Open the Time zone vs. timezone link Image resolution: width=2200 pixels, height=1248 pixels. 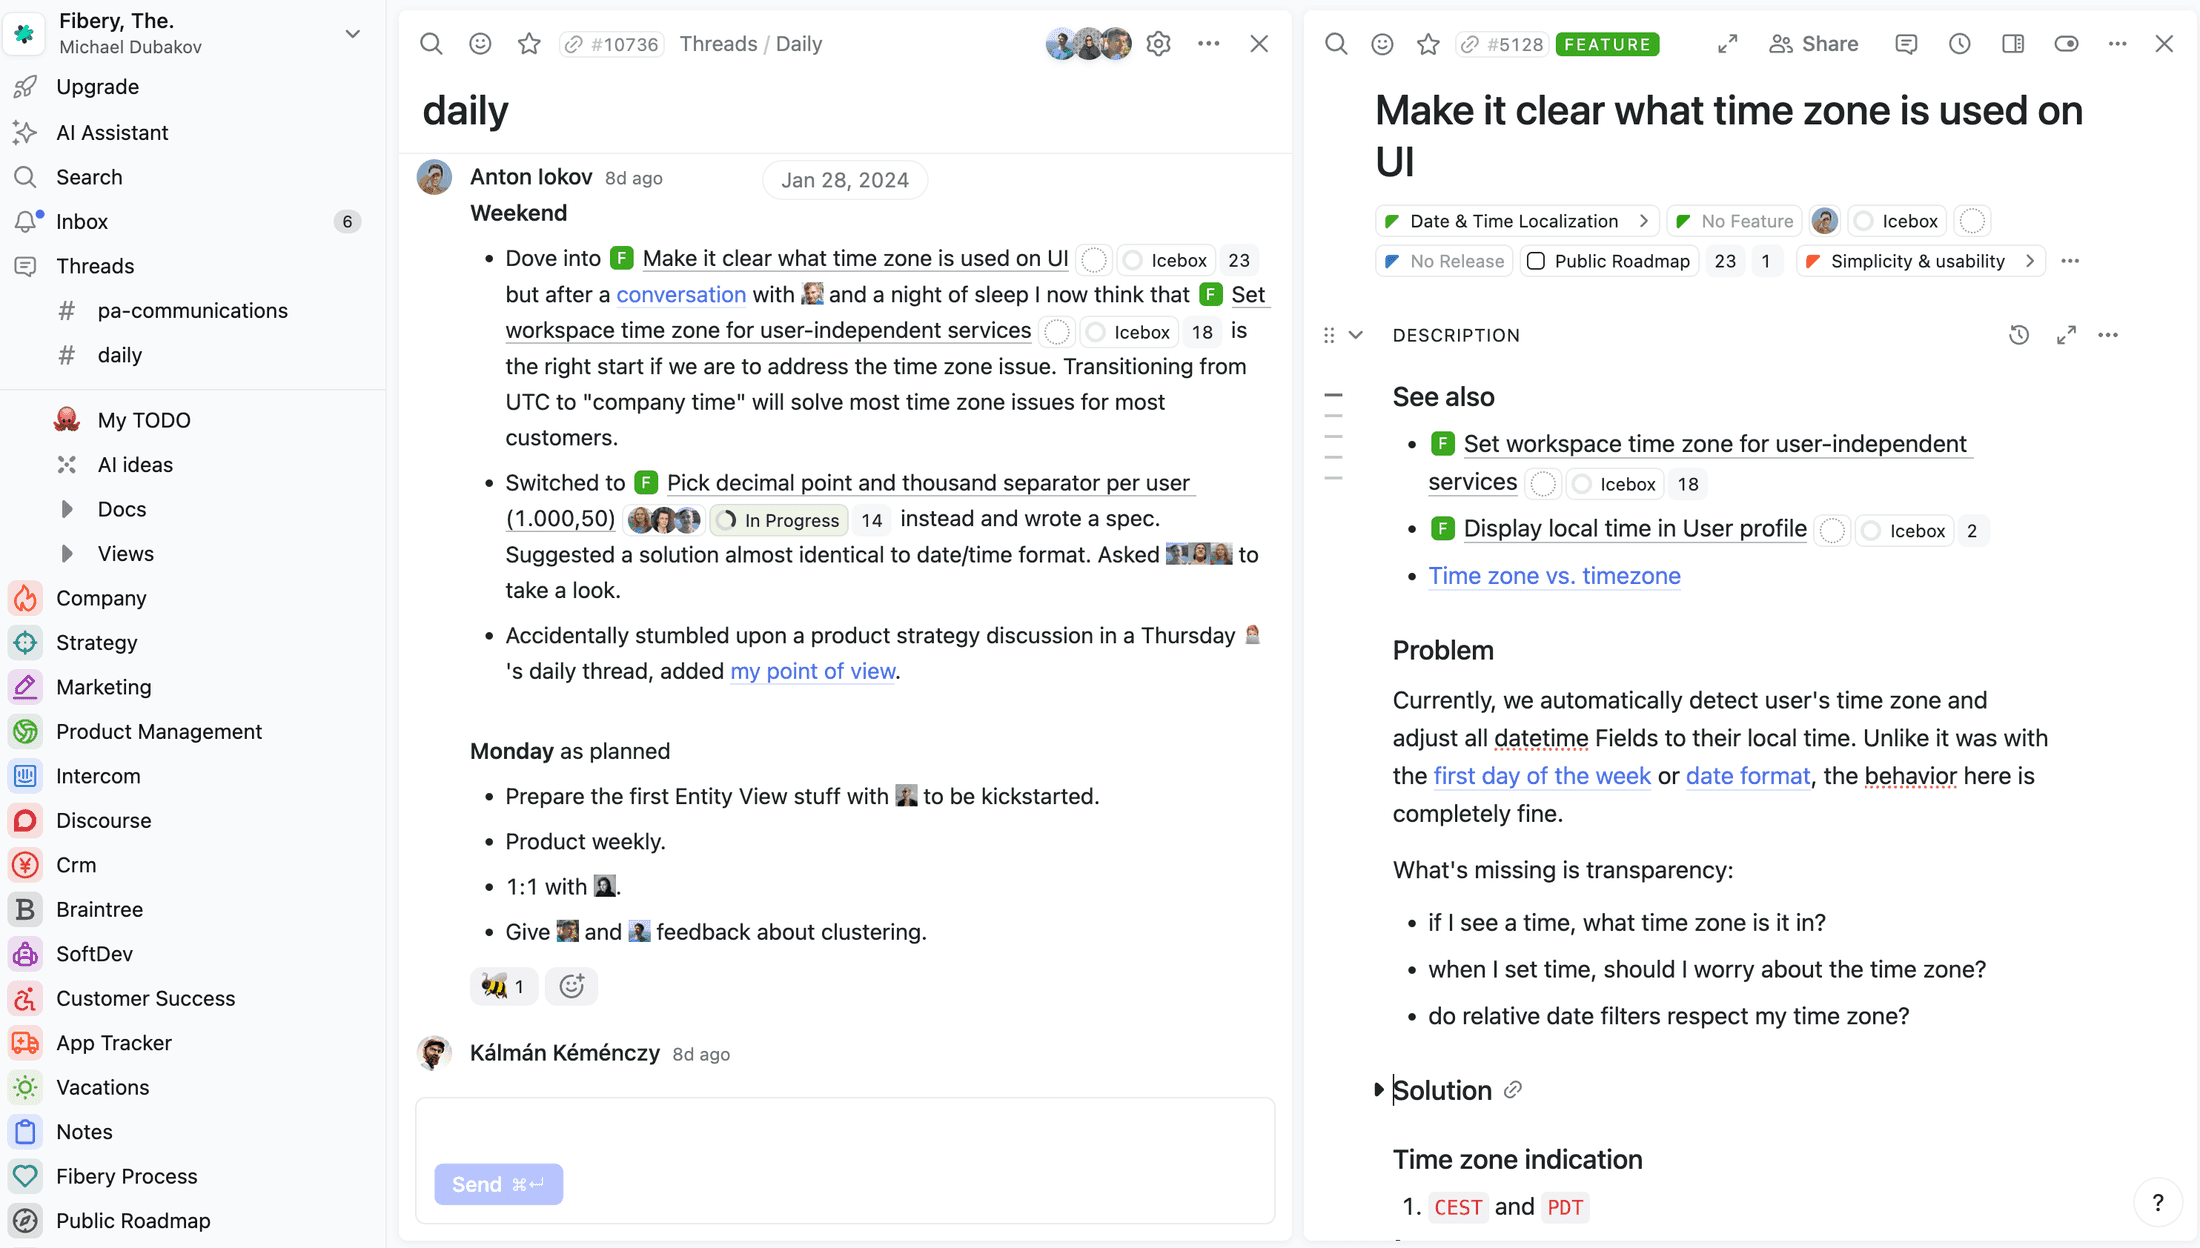tap(1554, 576)
